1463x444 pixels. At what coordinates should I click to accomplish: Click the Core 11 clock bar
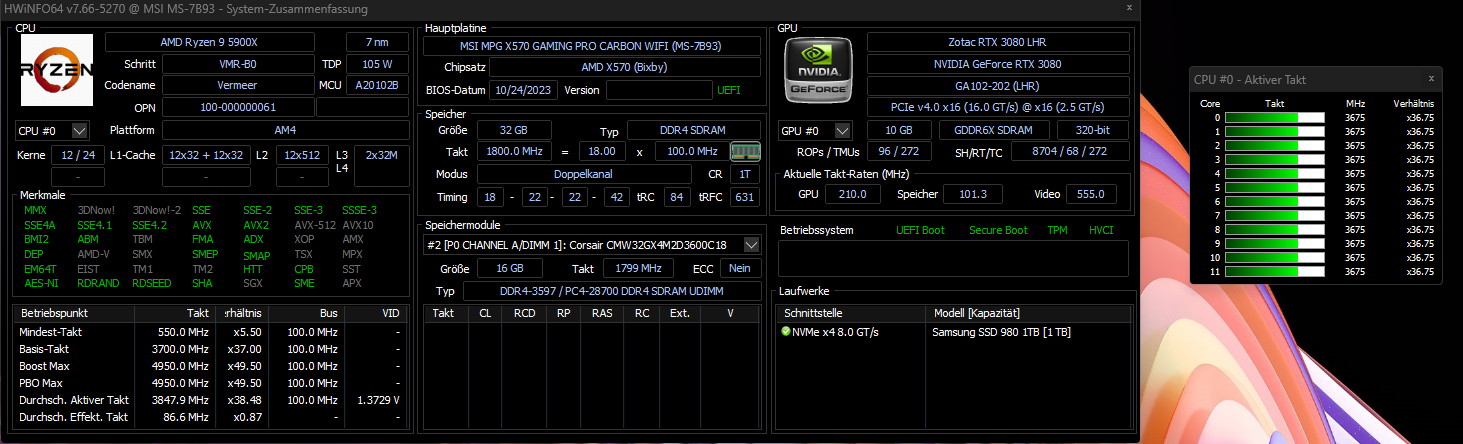tap(1274, 271)
